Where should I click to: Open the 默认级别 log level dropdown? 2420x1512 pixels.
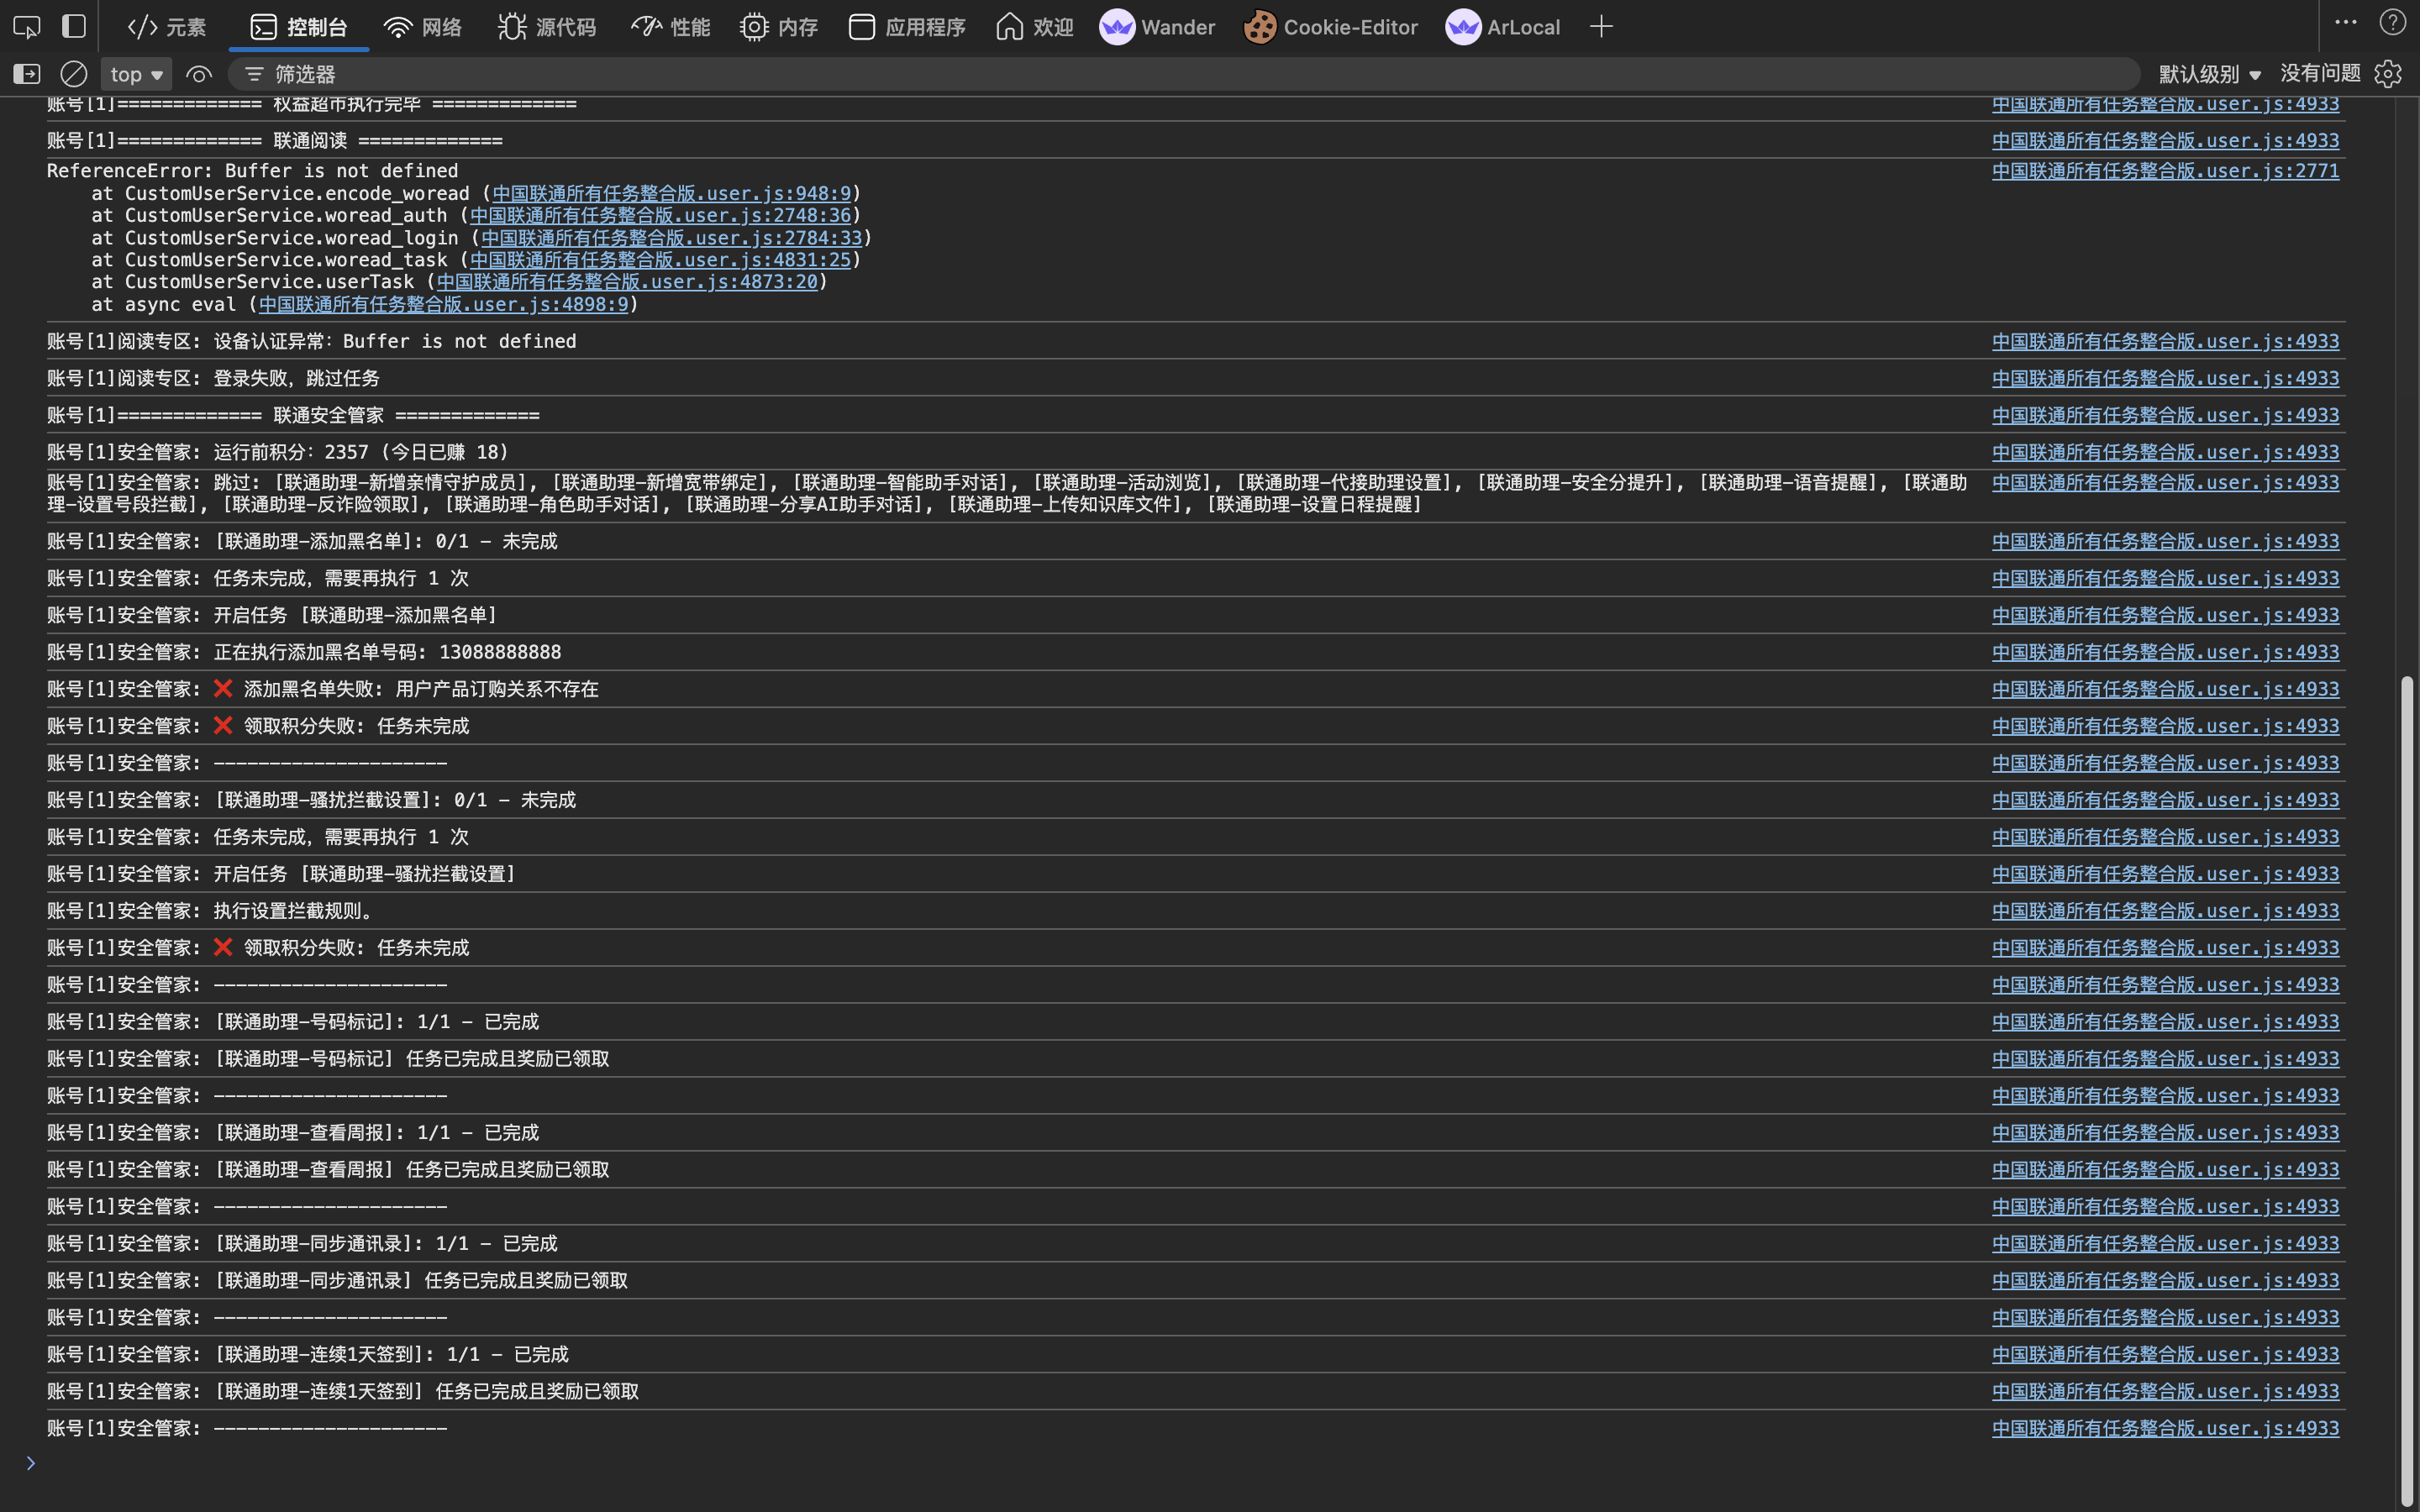point(2210,74)
